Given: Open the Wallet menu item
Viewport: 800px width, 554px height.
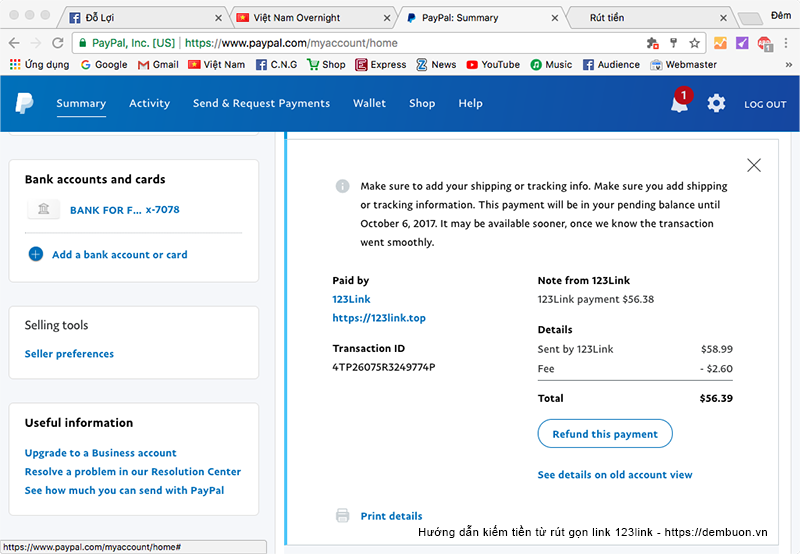Looking at the screenshot, I should tap(369, 103).
